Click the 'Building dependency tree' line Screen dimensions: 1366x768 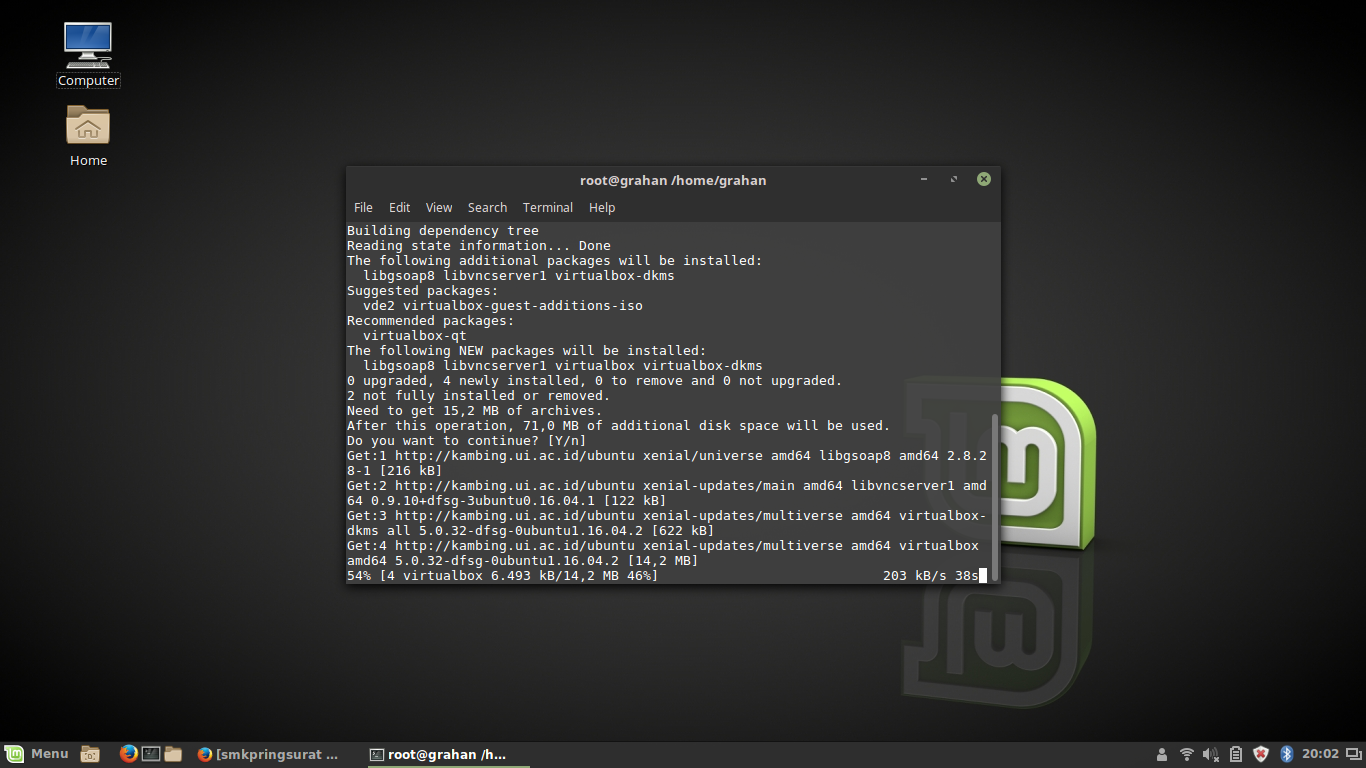pos(443,230)
